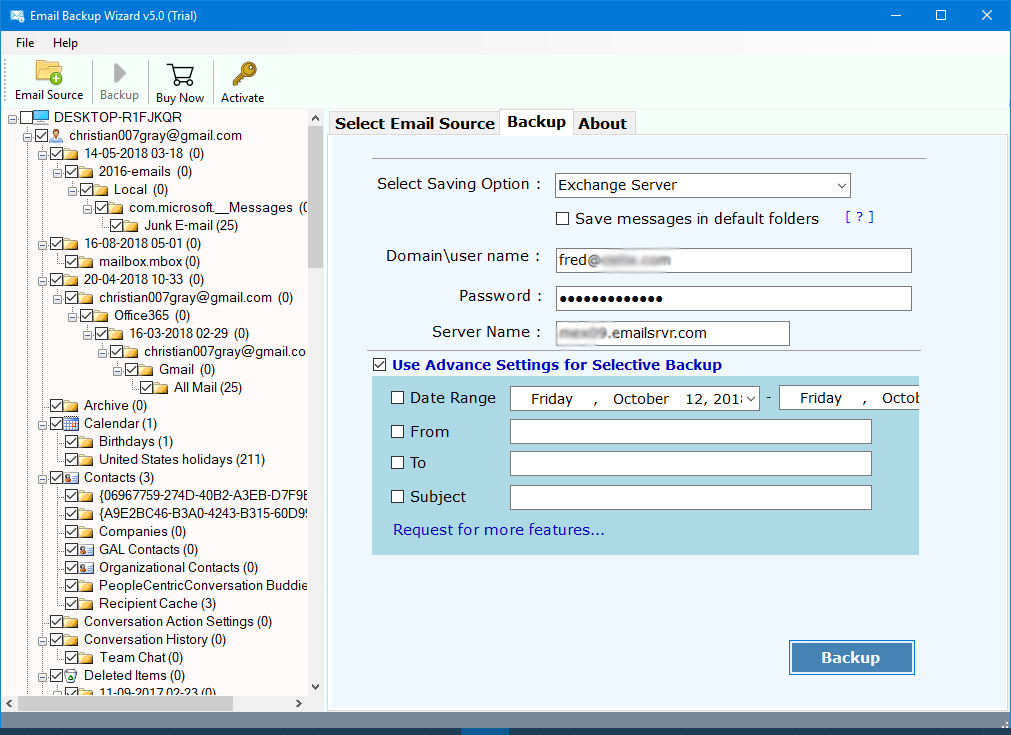
Task: Enable the To filter checkbox
Action: (397, 462)
